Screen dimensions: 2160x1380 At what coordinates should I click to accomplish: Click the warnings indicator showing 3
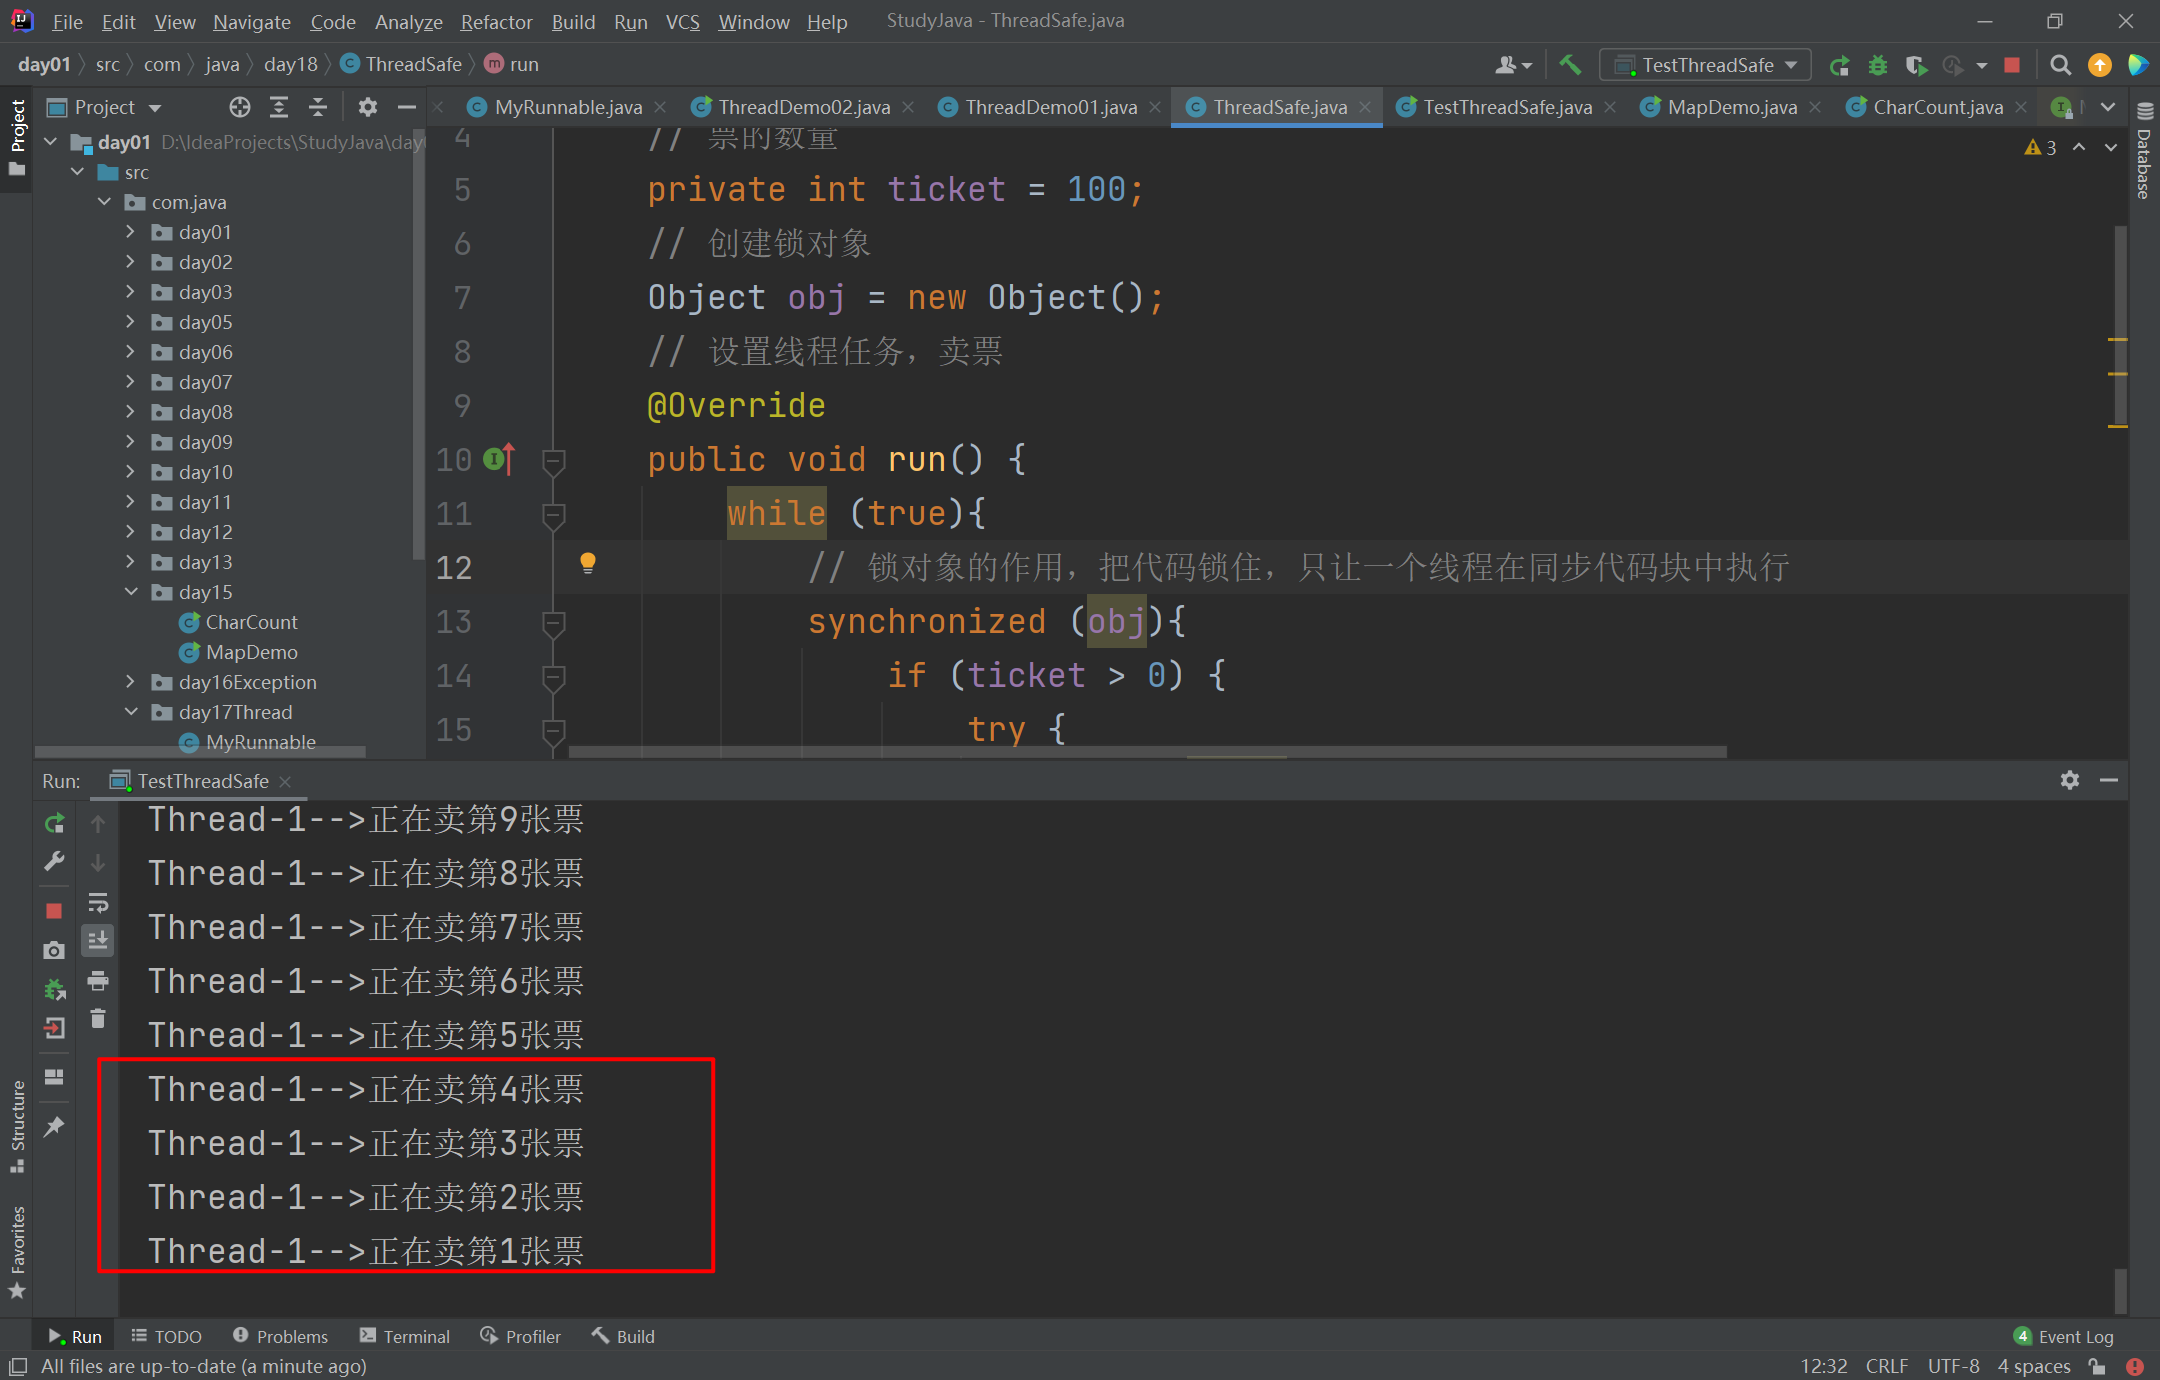2040,147
